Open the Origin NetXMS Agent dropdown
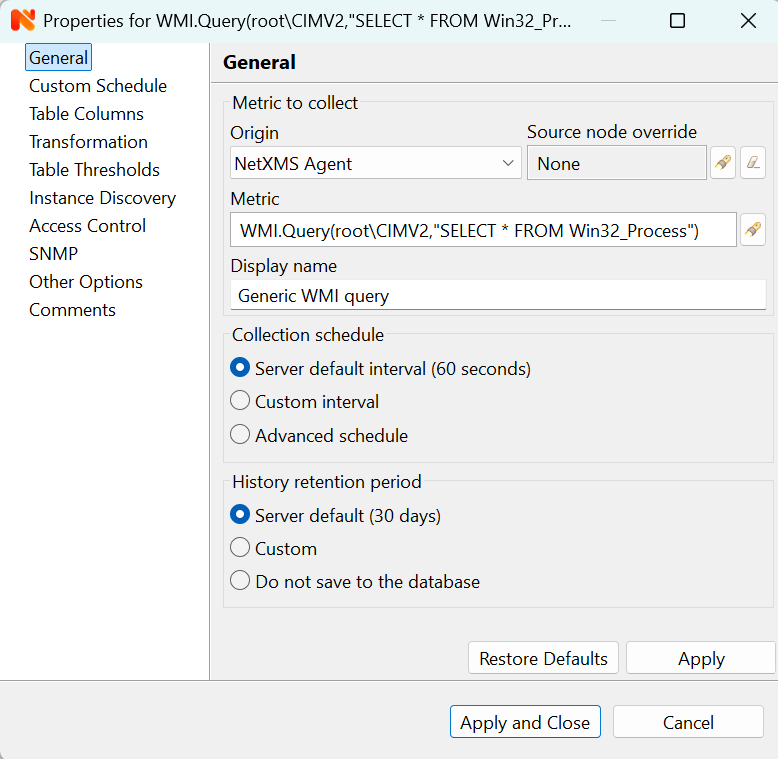This screenshot has width=778, height=759. [376, 163]
